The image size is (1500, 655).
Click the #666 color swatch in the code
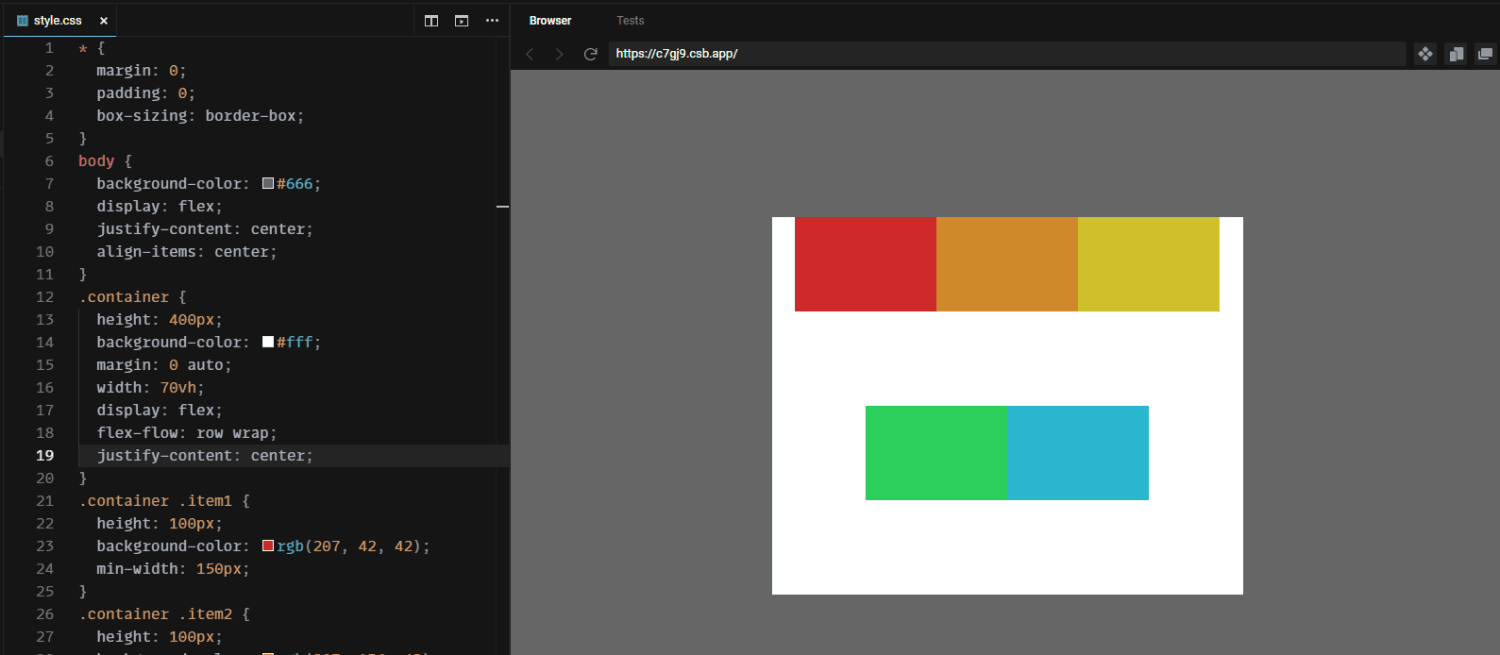[268, 183]
